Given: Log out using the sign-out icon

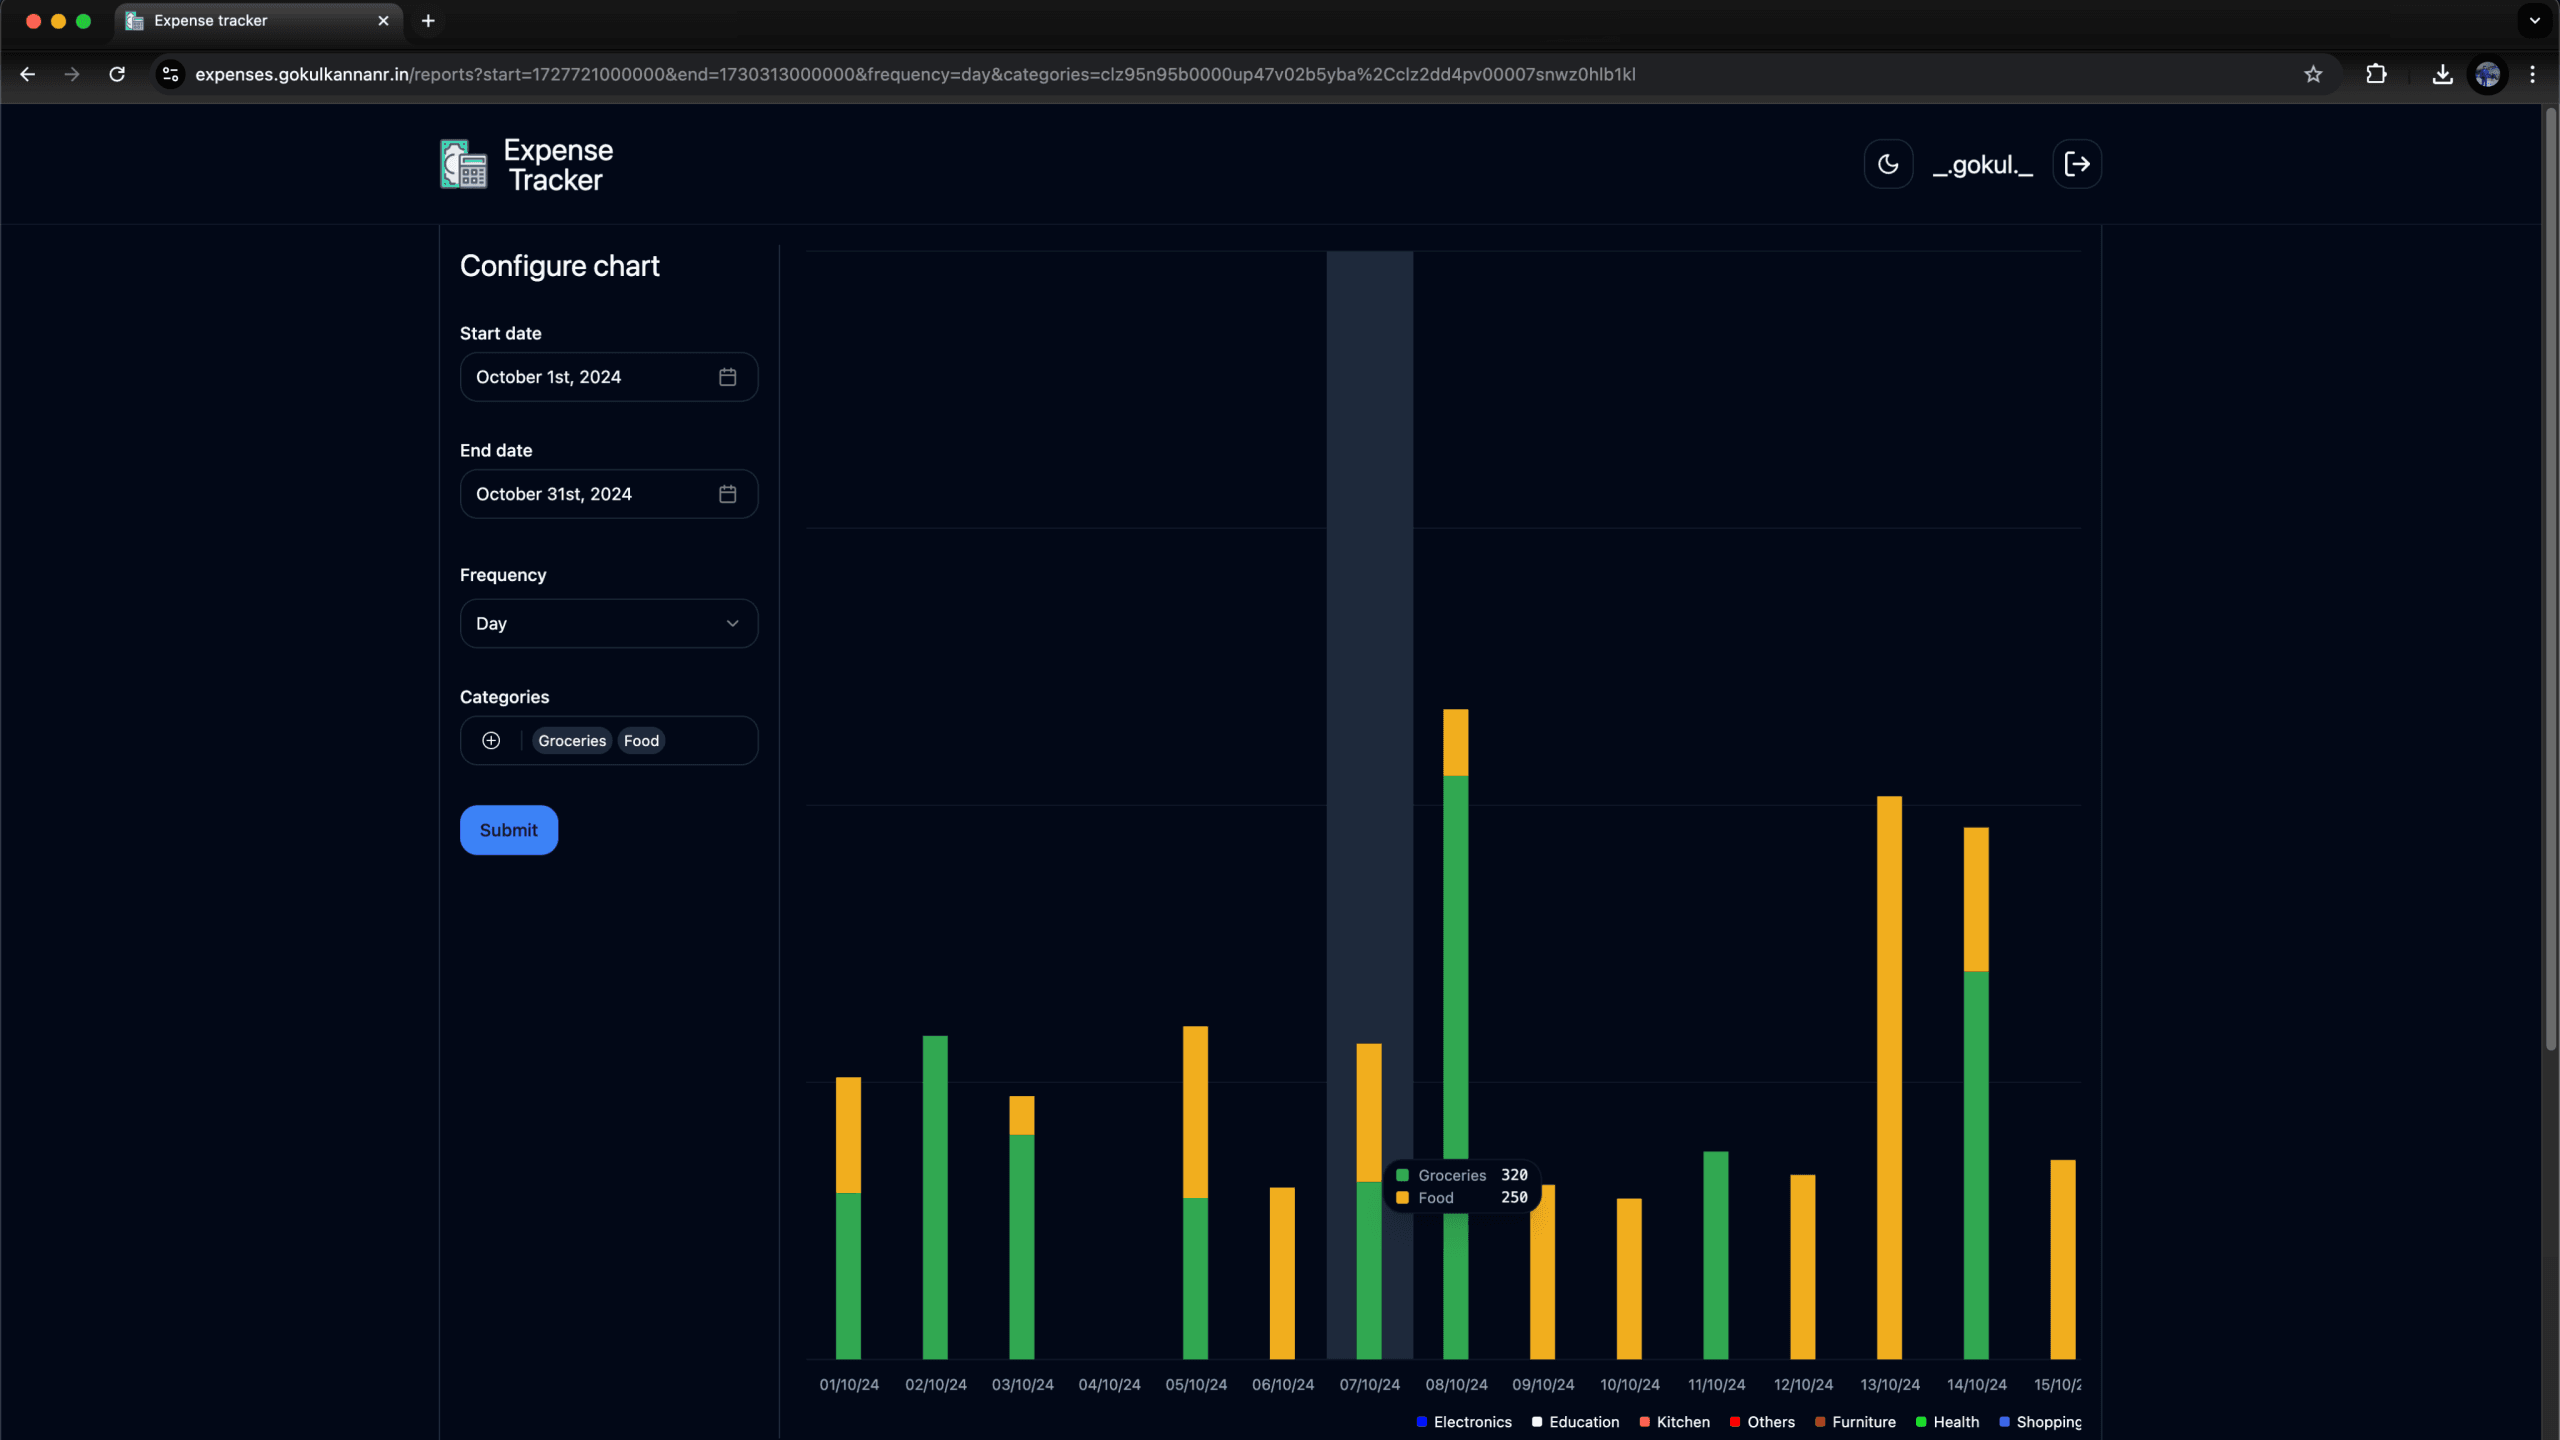Looking at the screenshot, I should click(2076, 163).
